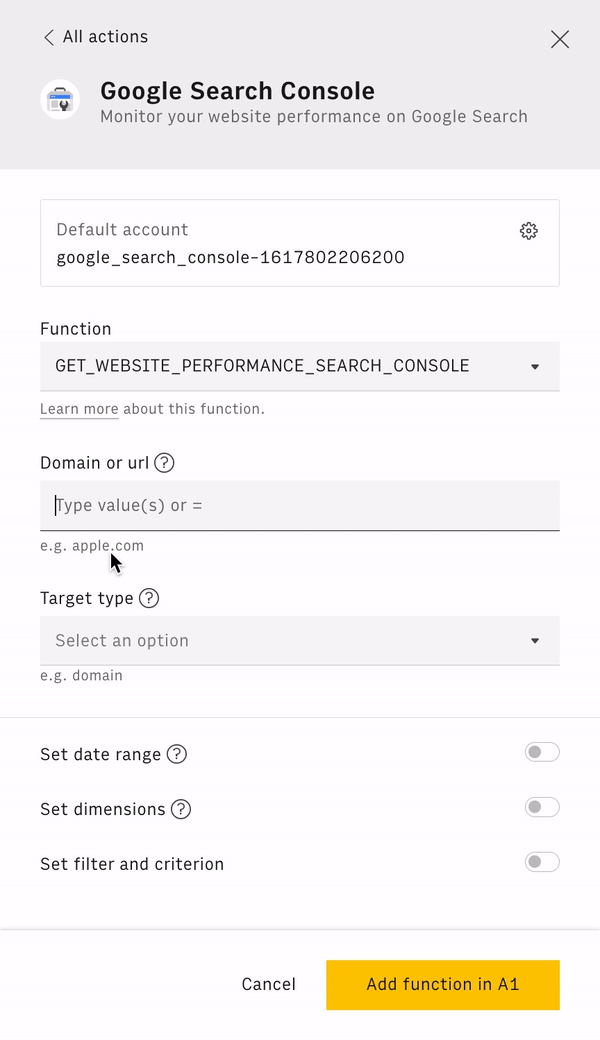Screen dimensions: 600x1040
Task: Click the Default account box
Action: click(x=280, y=243)
